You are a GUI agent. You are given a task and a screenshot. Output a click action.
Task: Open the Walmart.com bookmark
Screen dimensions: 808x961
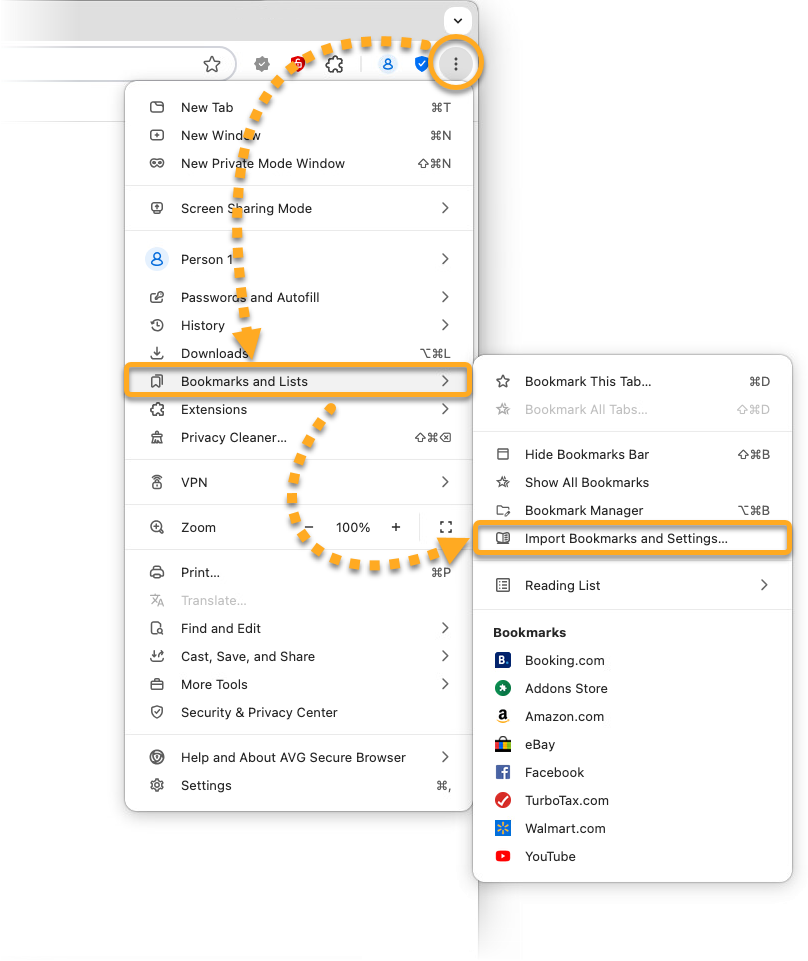point(564,828)
